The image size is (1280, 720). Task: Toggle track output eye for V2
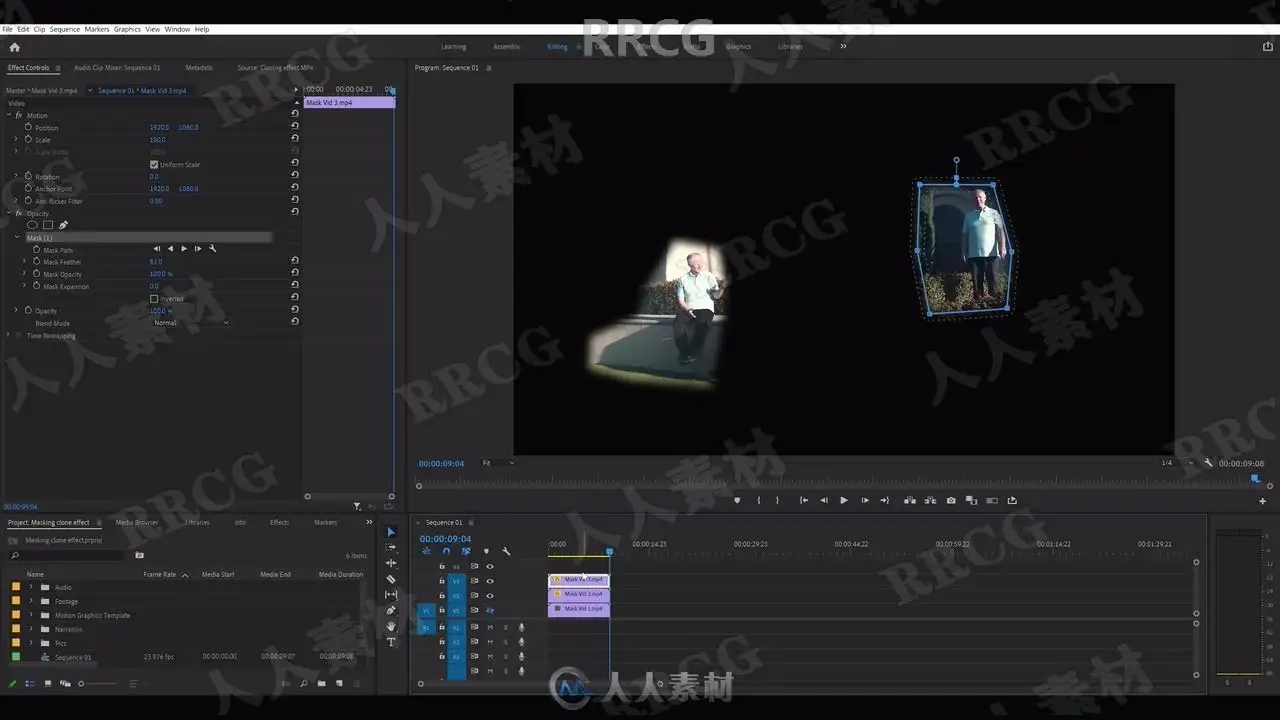coord(490,595)
